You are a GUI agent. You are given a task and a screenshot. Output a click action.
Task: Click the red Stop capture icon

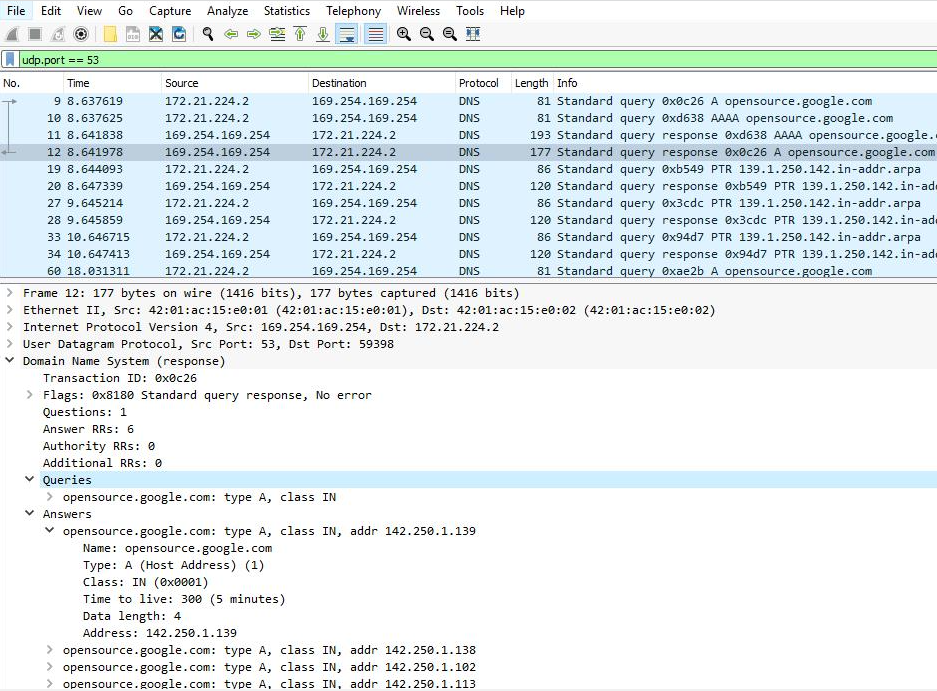tap(33, 33)
